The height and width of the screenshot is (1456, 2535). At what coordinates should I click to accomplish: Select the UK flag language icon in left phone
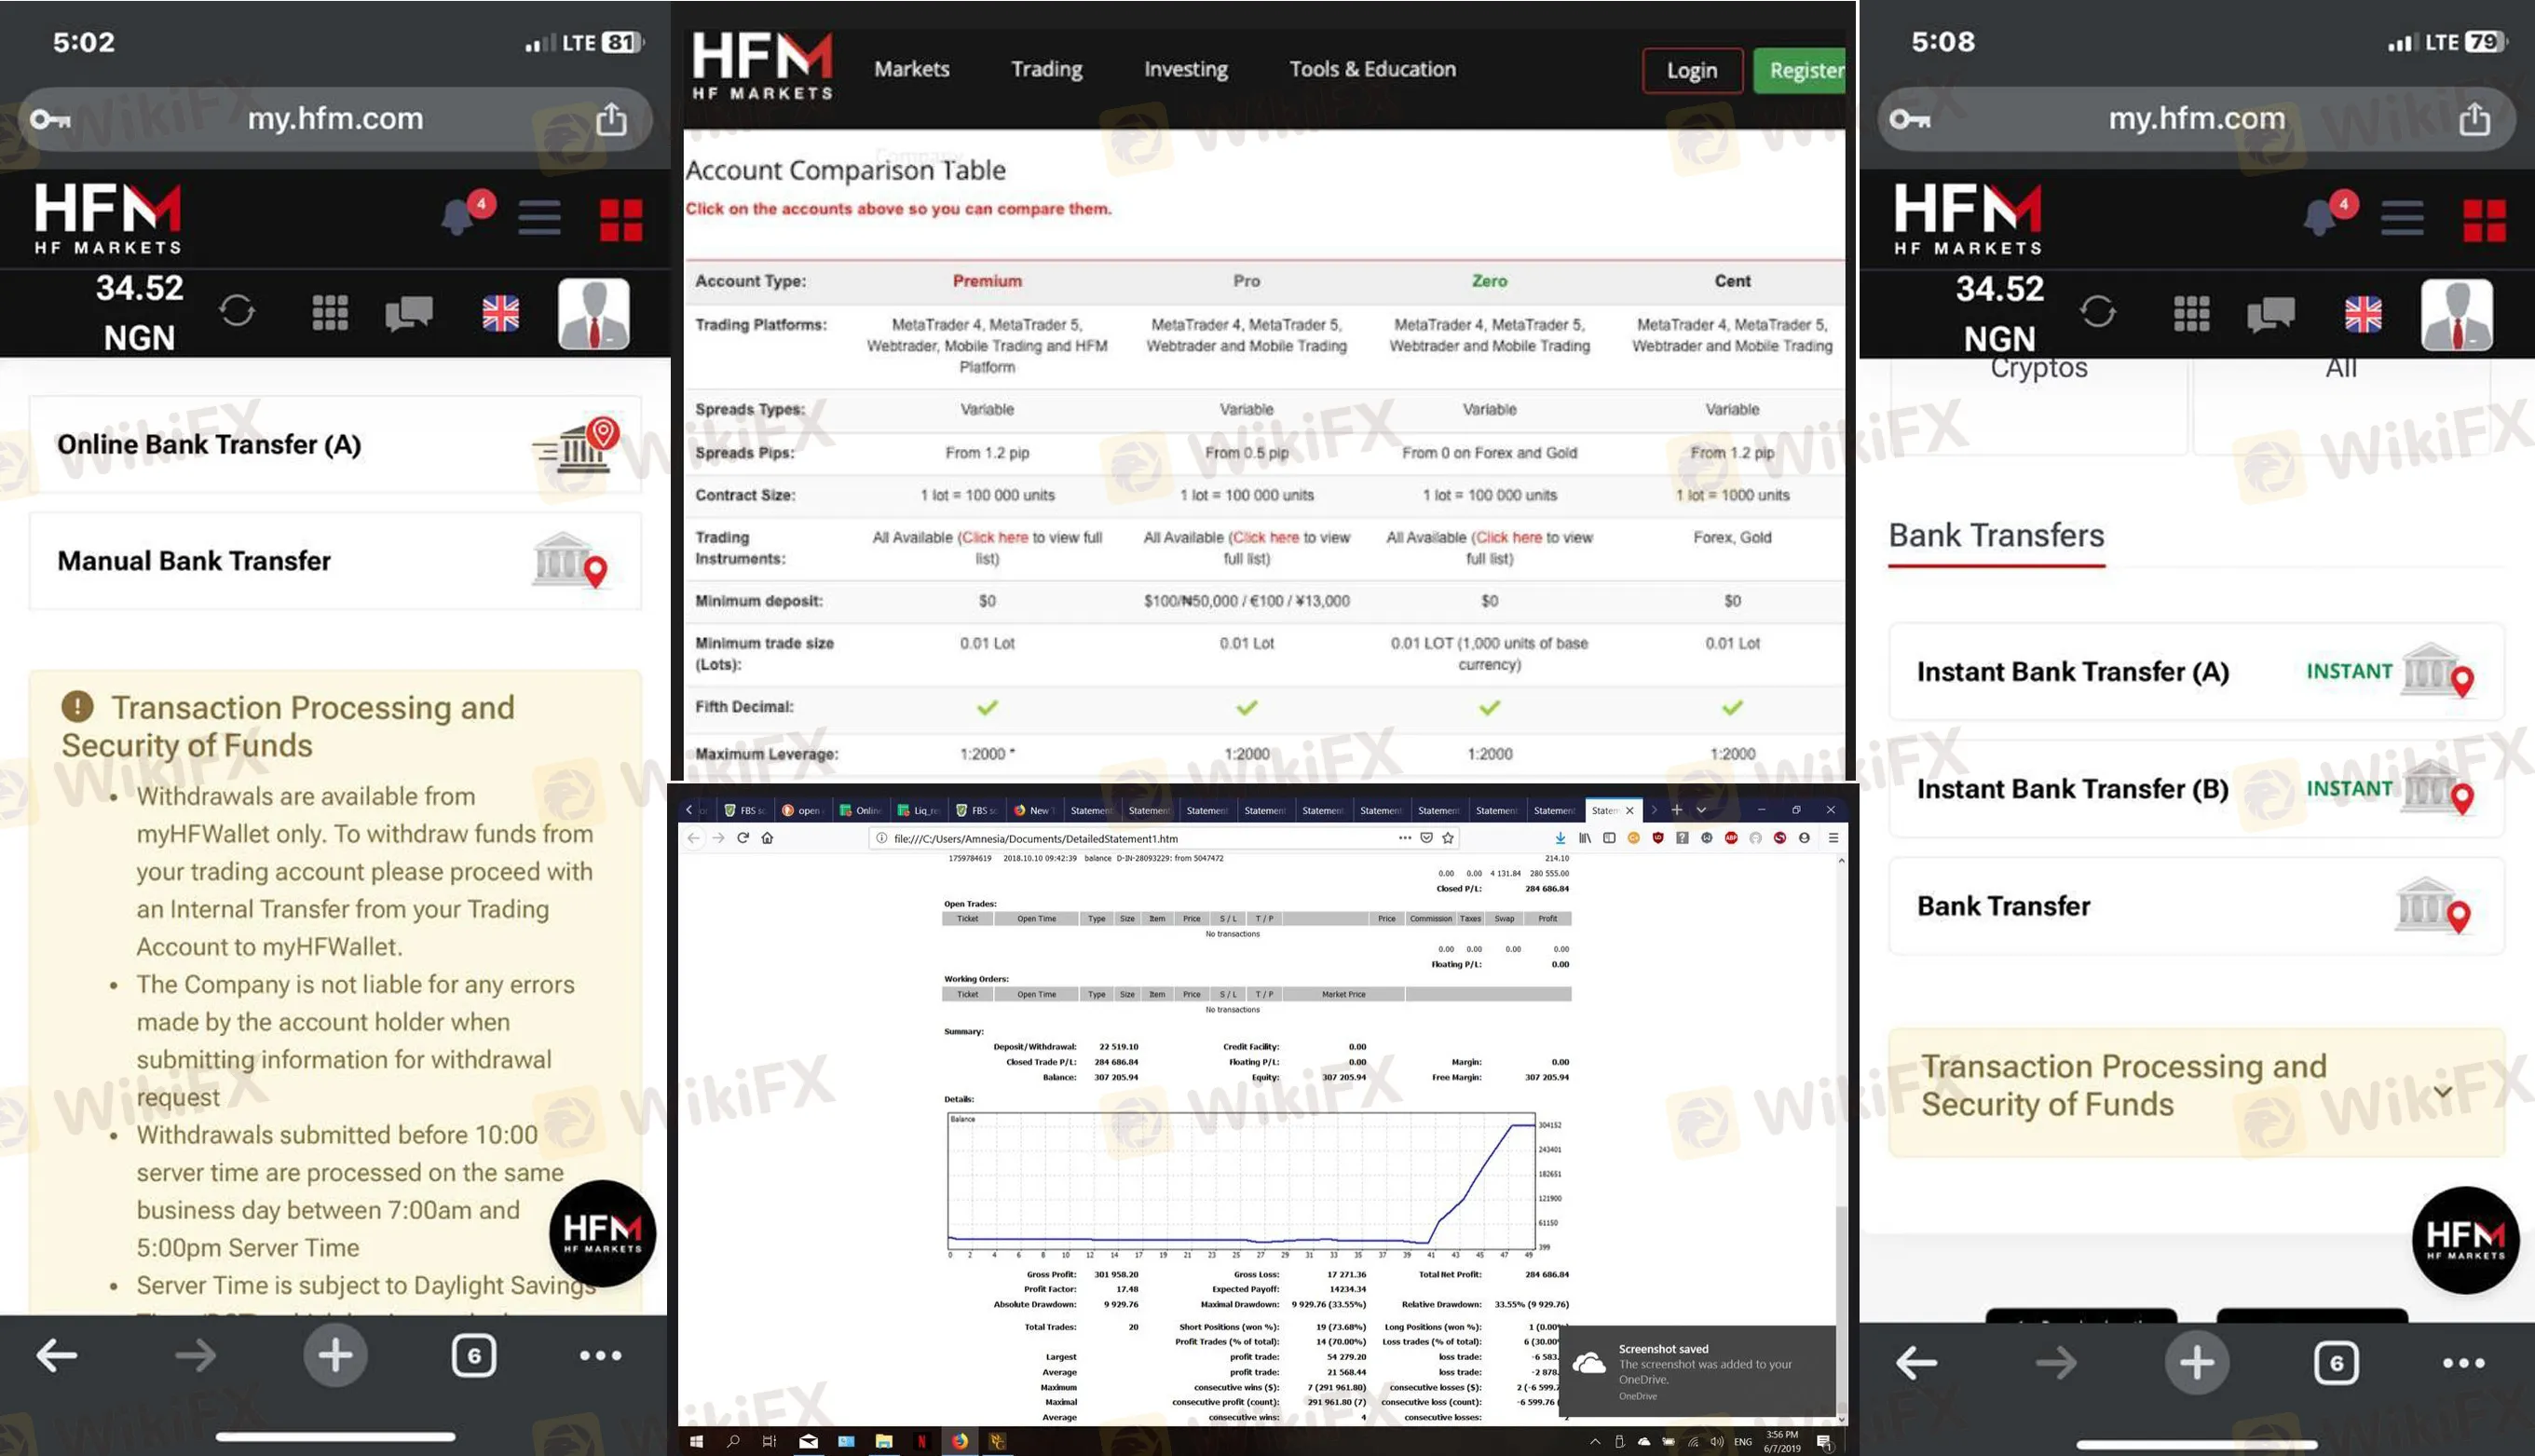pos(500,313)
